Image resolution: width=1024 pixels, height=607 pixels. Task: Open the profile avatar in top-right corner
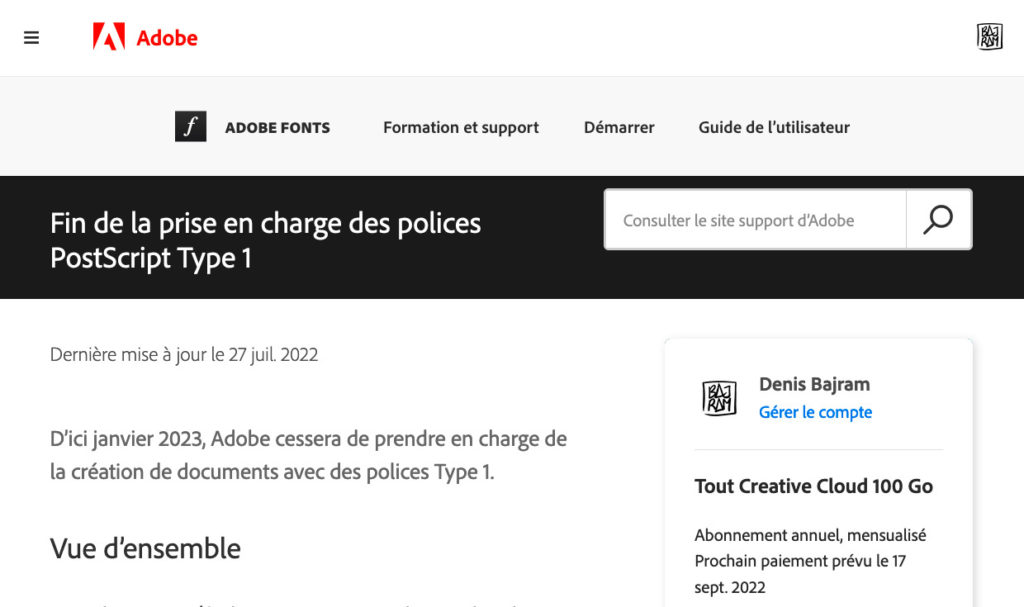pyautogui.click(x=989, y=37)
